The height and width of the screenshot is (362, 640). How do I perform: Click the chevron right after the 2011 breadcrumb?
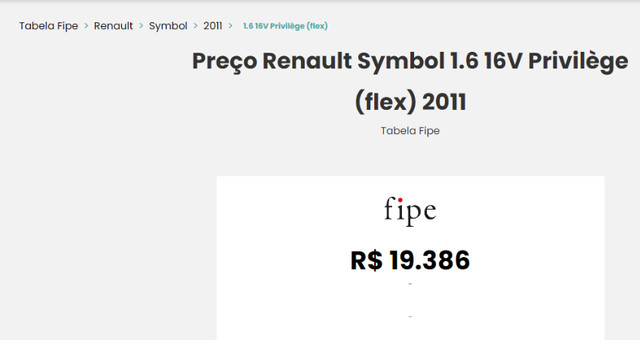(231, 26)
